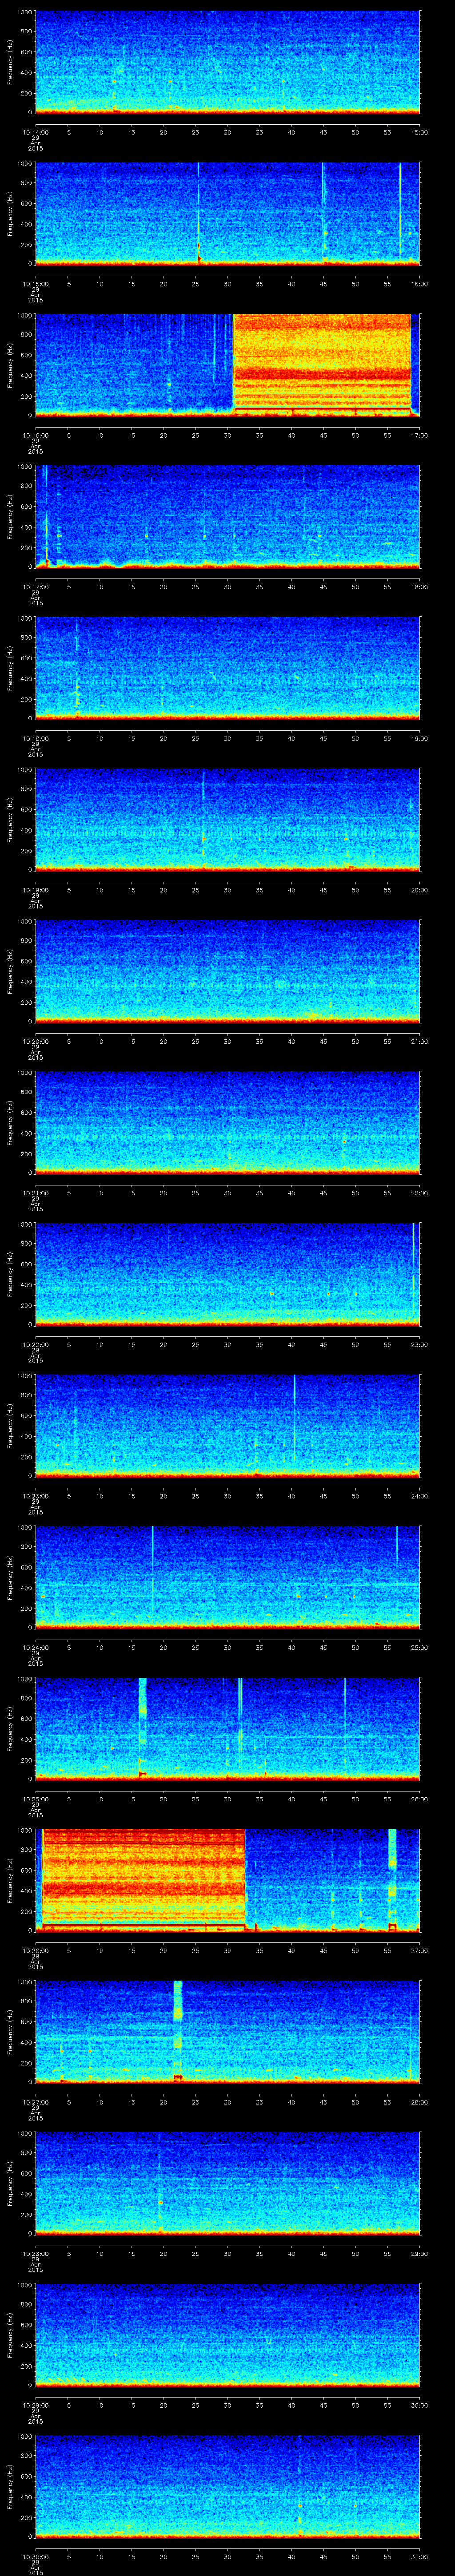Click the 24:00 end time label

click(x=419, y=1496)
